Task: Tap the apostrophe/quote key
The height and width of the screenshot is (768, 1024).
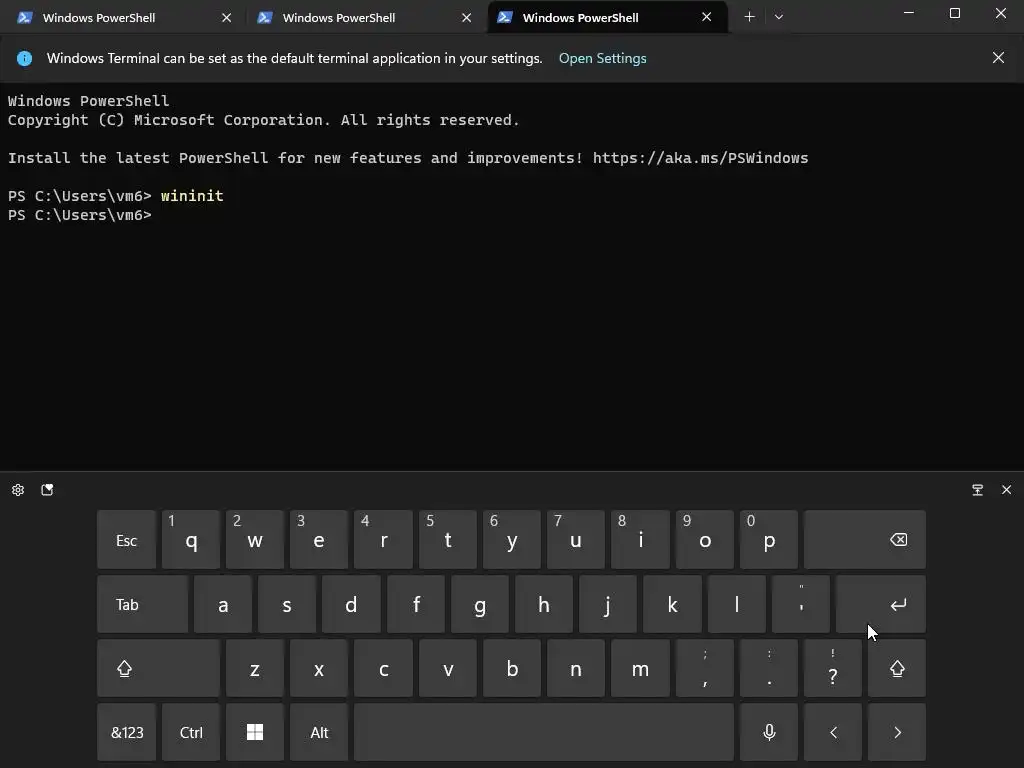Action: 801,604
